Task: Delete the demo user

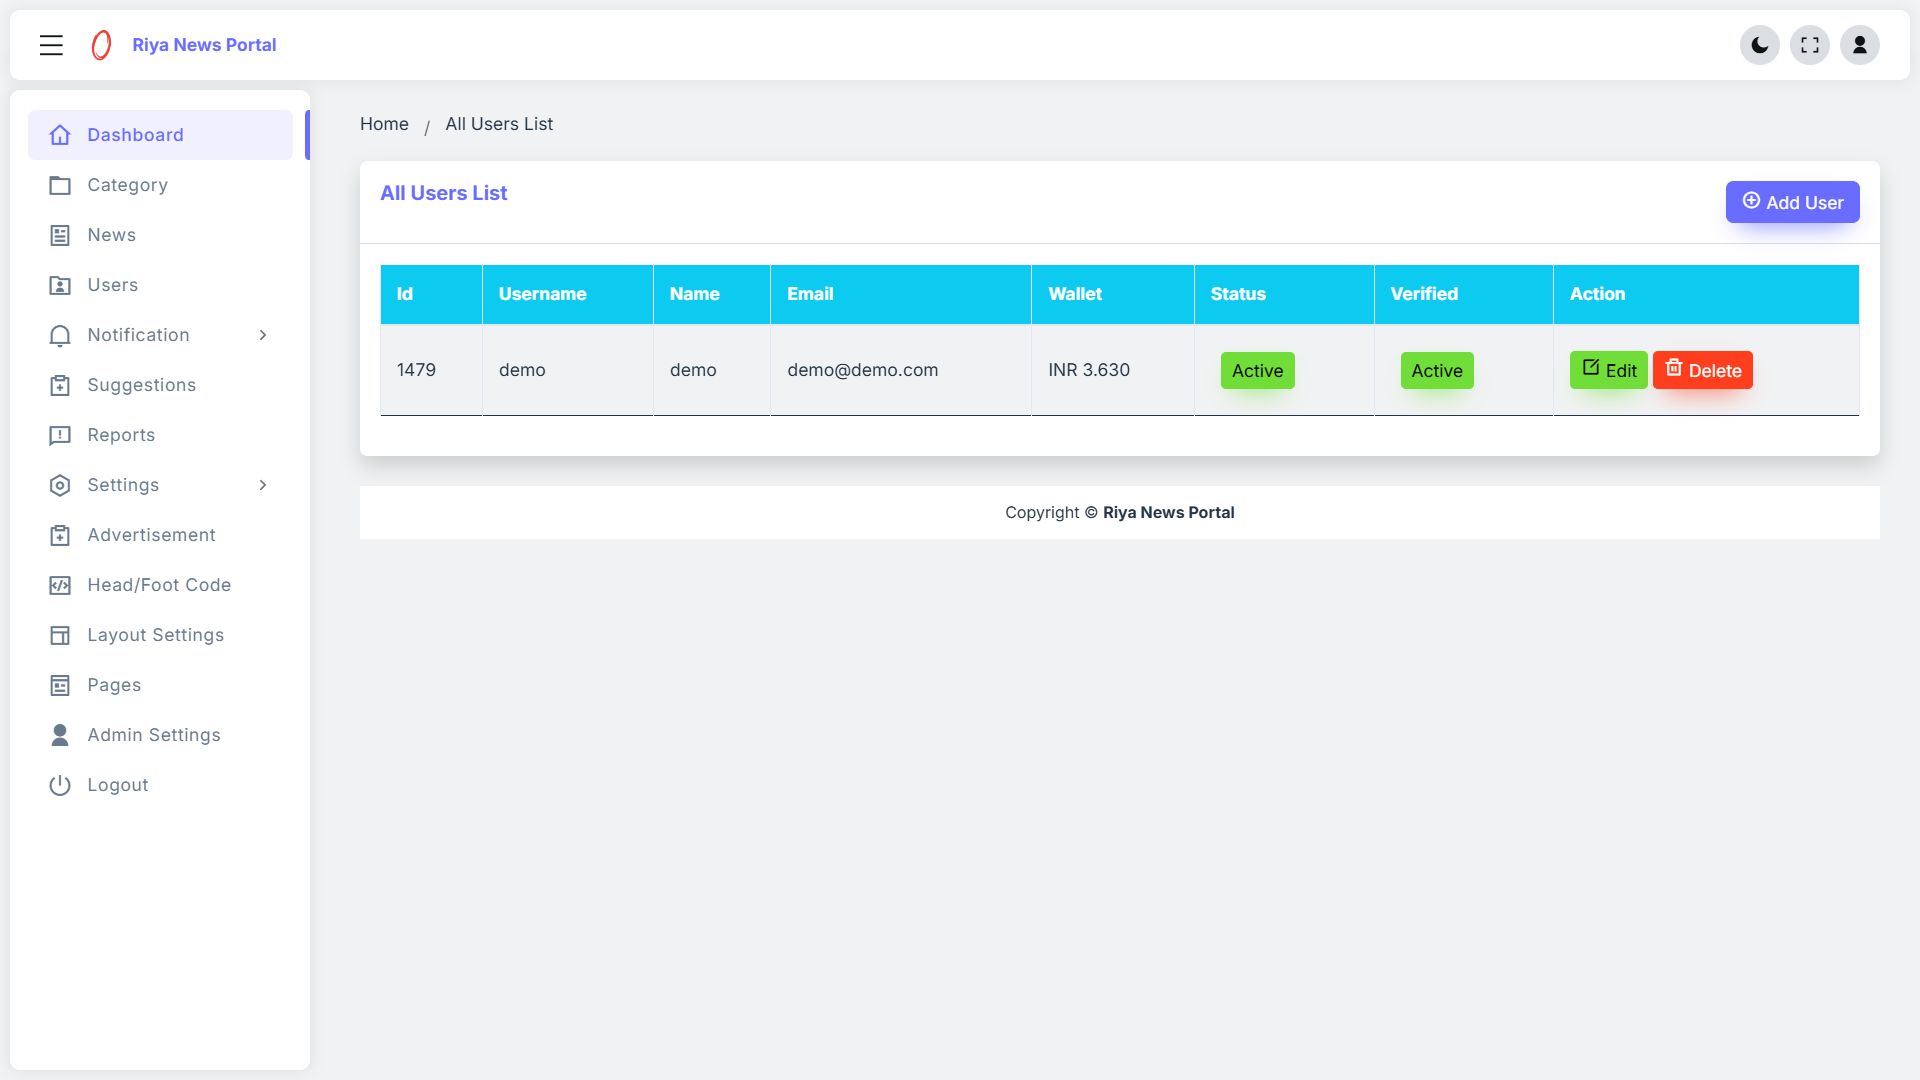Action: 1702,370
